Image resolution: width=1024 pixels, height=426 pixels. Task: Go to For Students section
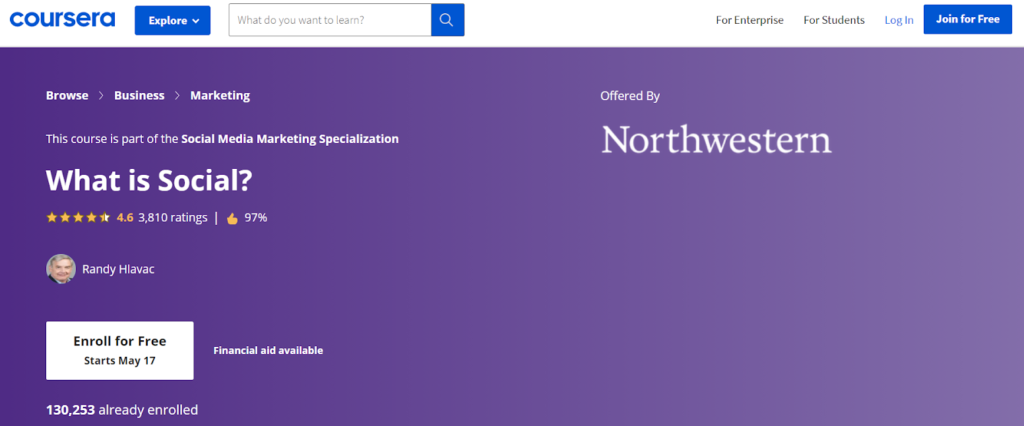point(833,20)
